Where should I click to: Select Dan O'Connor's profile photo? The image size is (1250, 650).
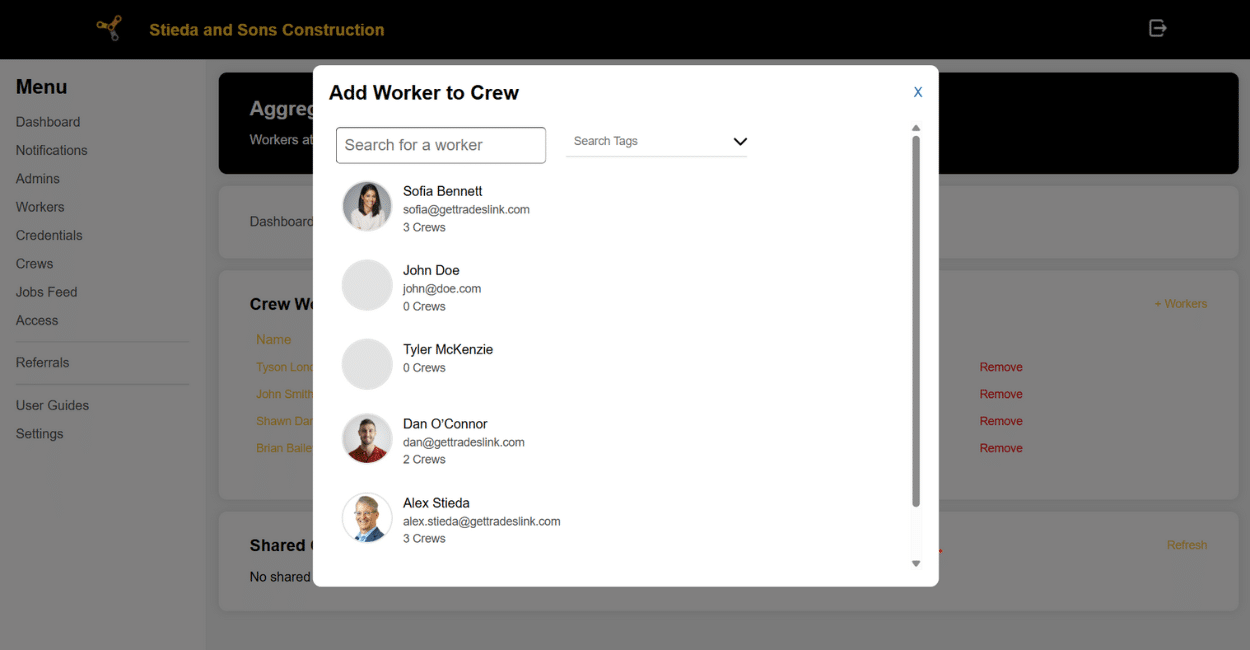click(x=367, y=439)
